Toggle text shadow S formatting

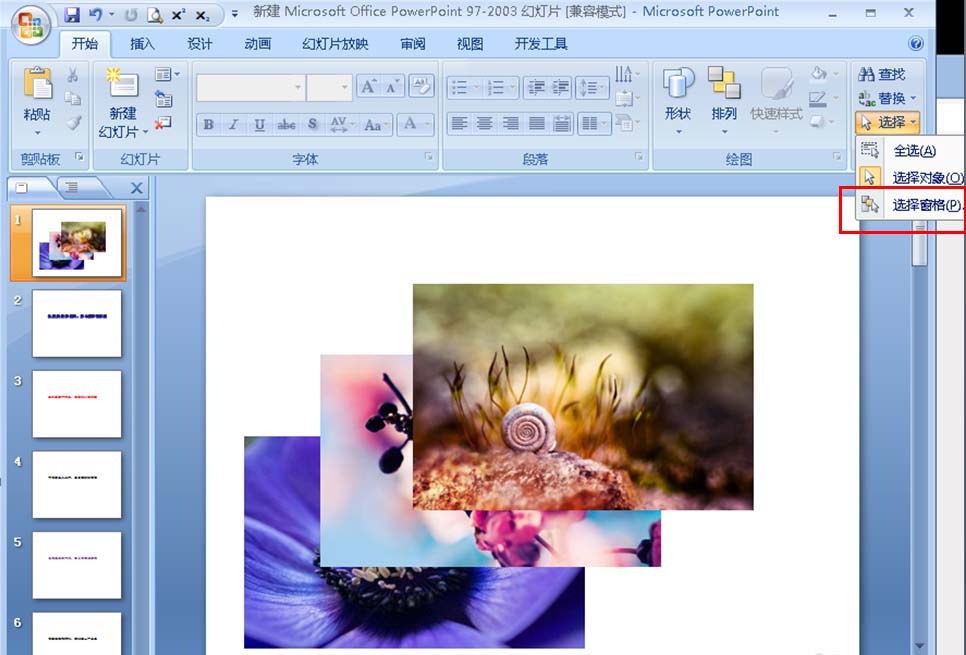coord(312,124)
